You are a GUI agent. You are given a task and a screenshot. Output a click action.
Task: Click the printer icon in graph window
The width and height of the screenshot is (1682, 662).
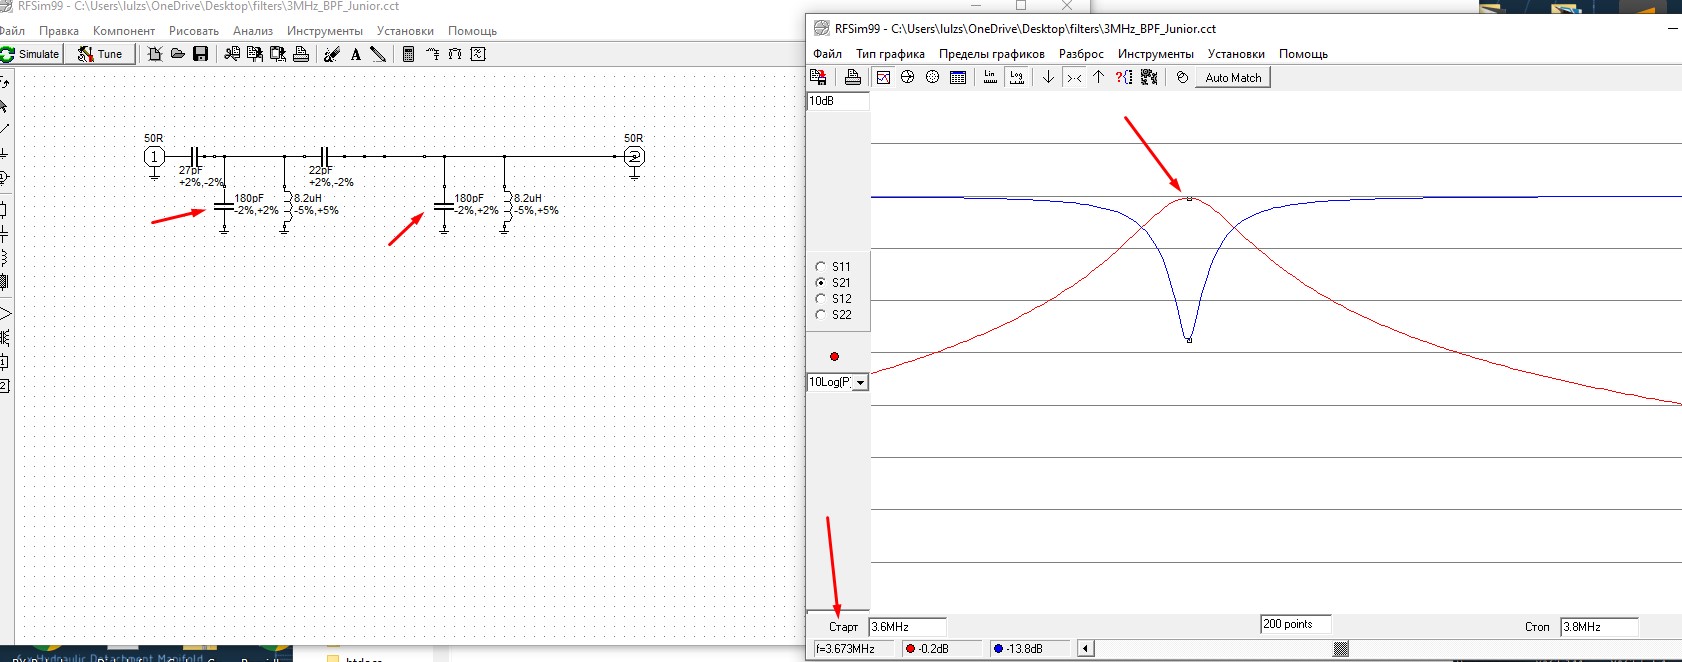(852, 77)
